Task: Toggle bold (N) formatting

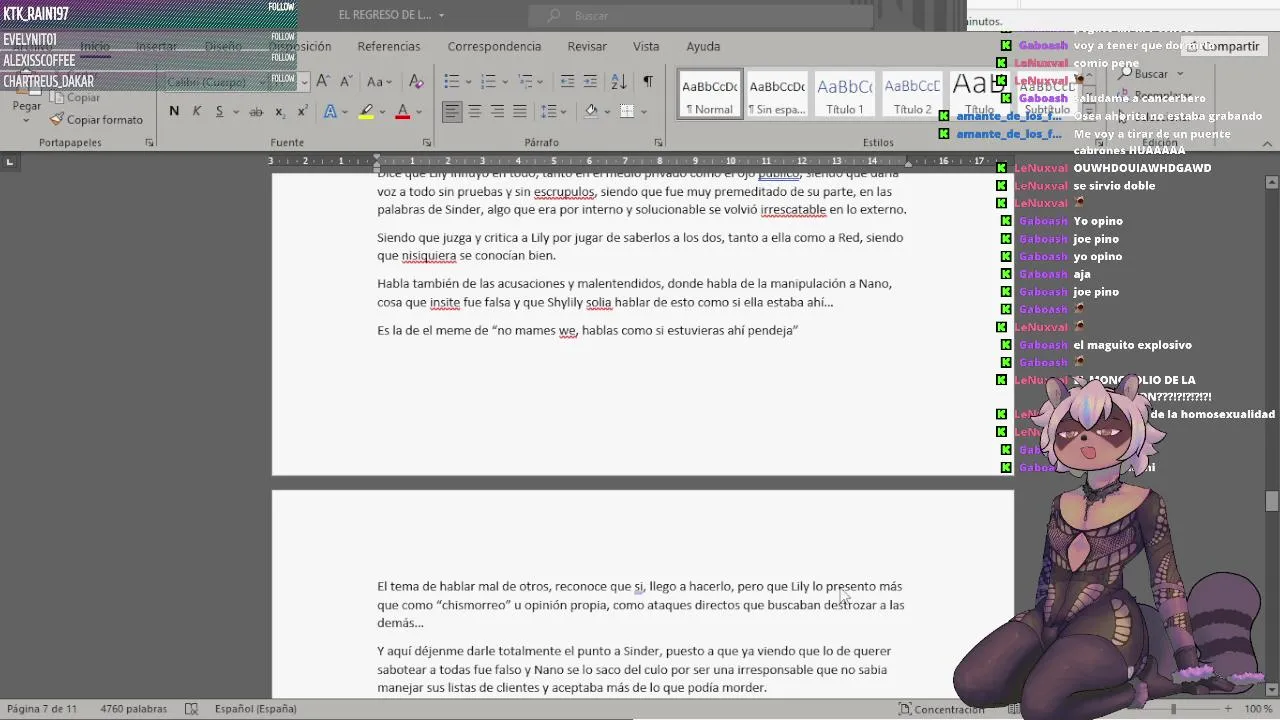Action: 174,112
